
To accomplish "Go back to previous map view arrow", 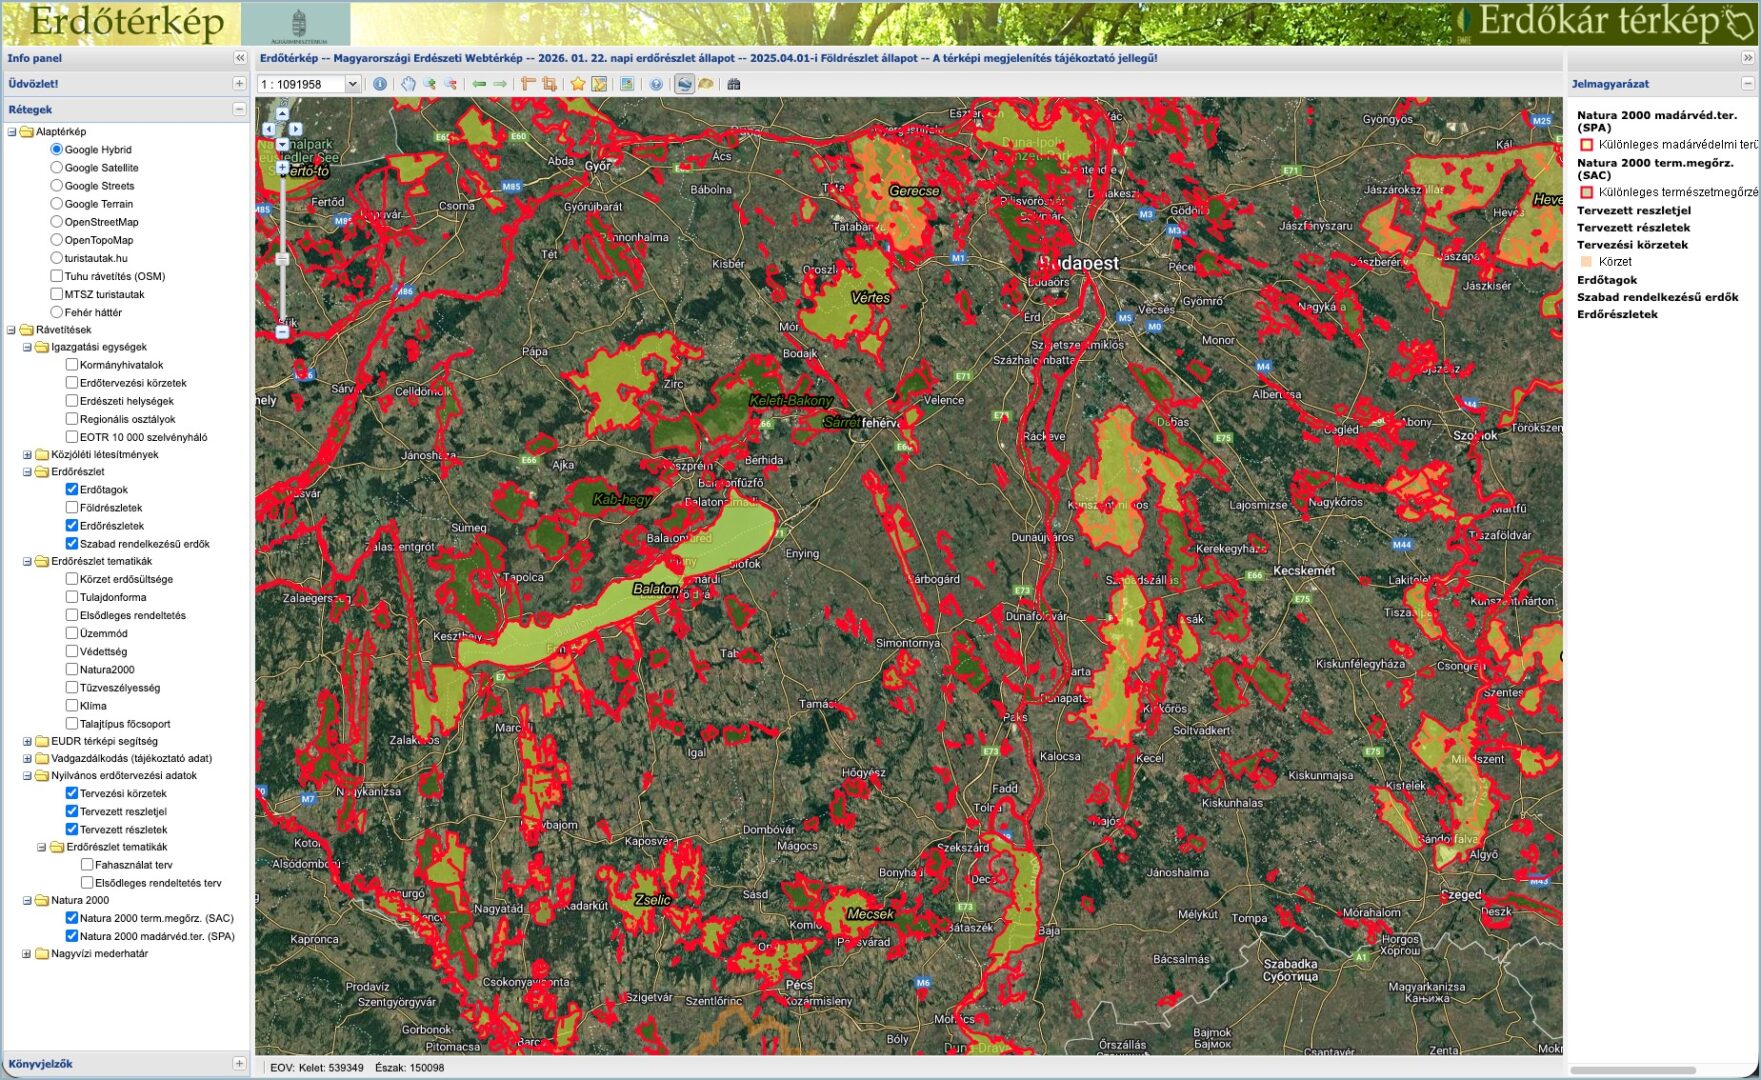I will pyautogui.click(x=479, y=84).
